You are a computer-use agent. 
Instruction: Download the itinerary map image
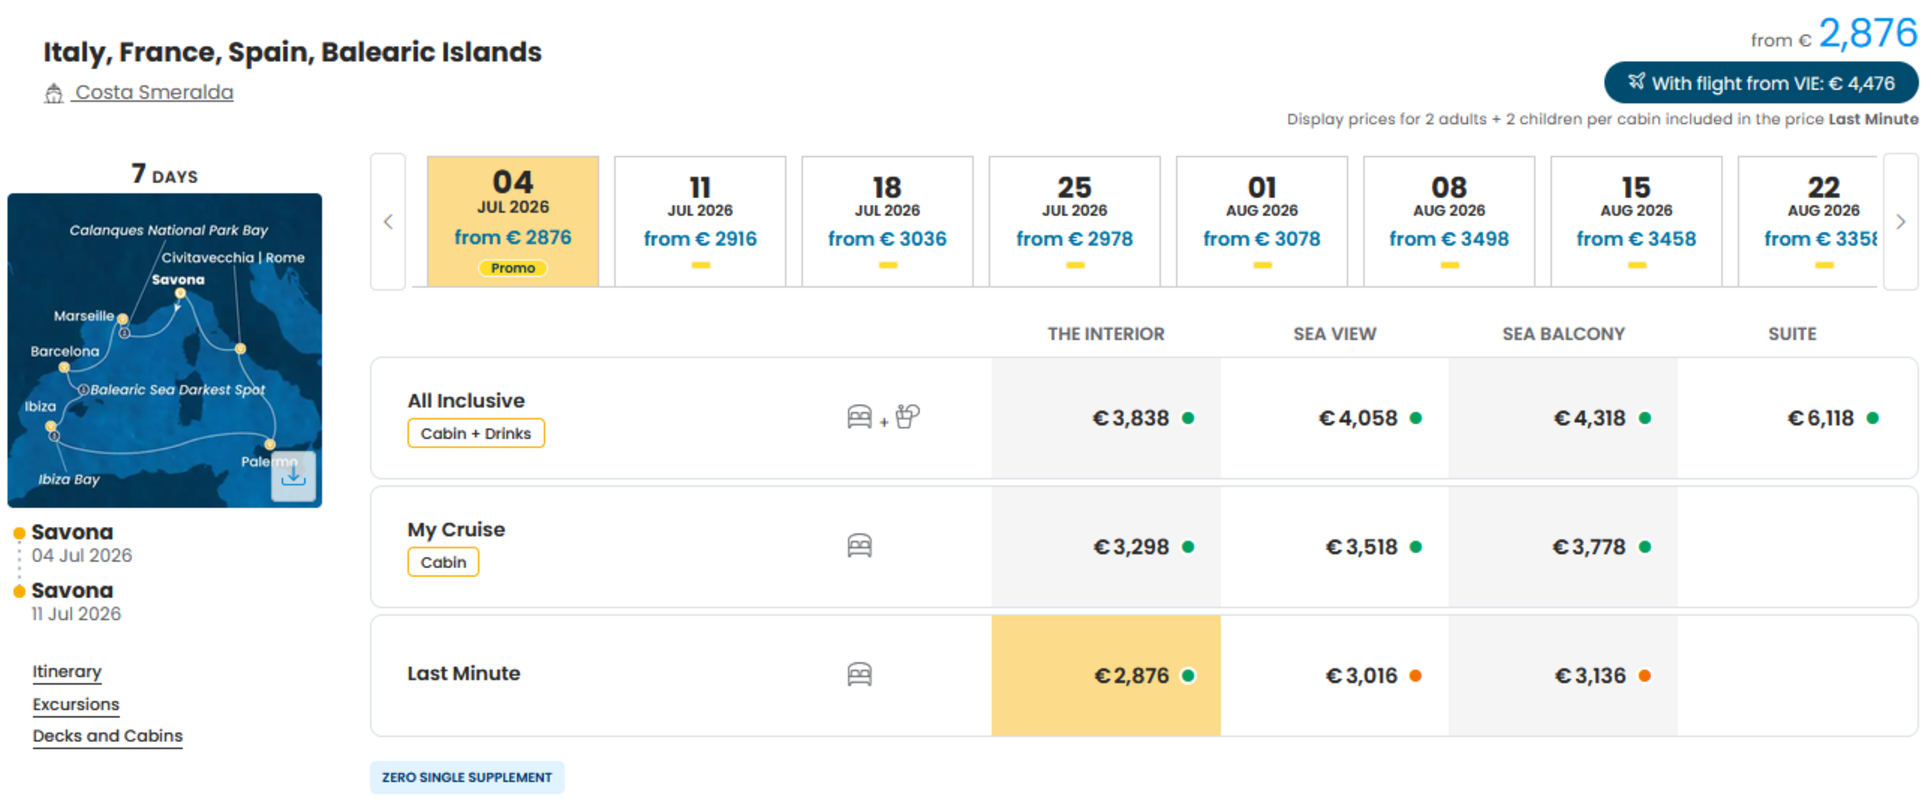tap(293, 476)
